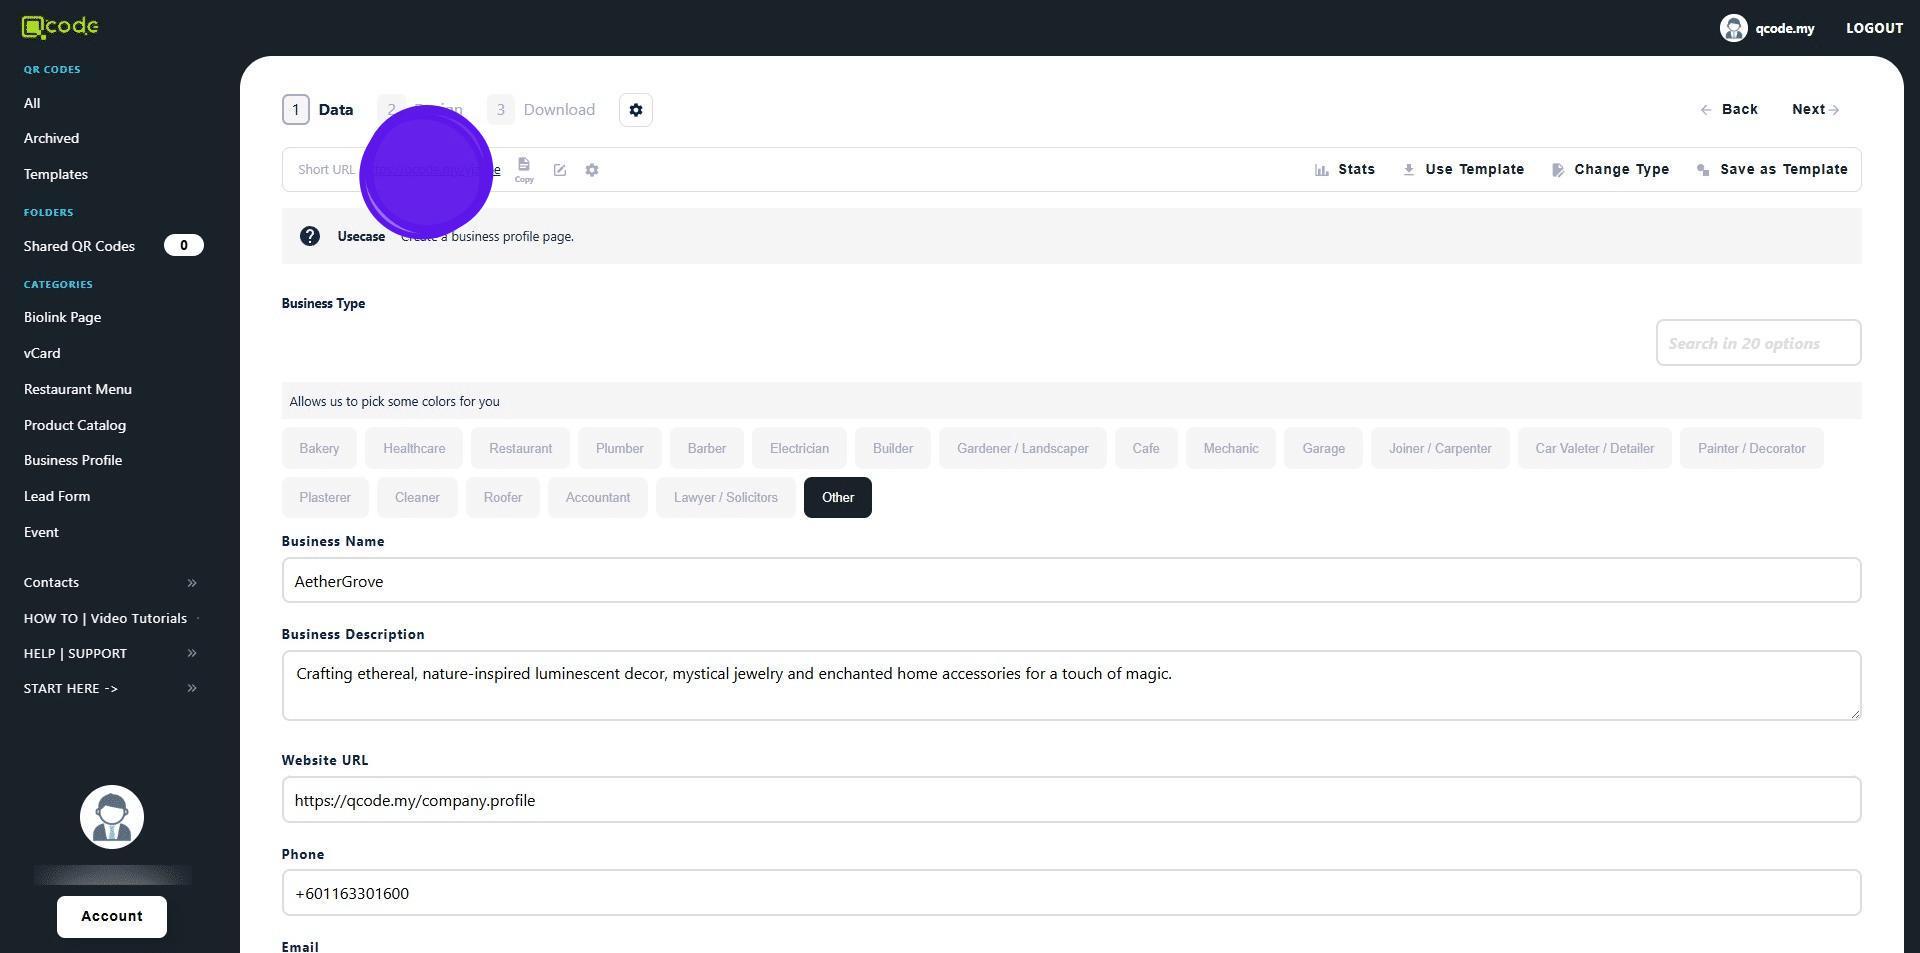Open Business Profile in the sidebar
The height and width of the screenshot is (953, 1920).
point(73,460)
